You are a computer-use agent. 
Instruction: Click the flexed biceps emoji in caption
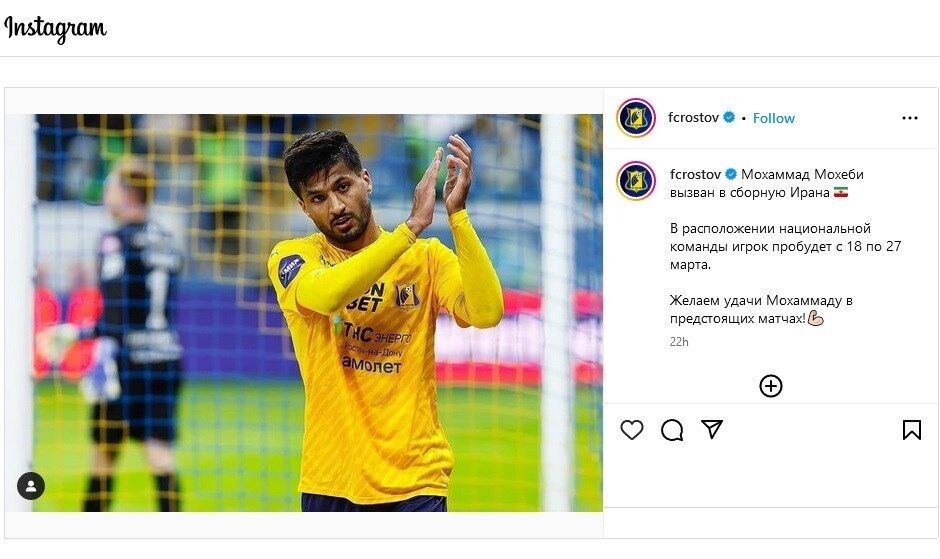(815, 319)
